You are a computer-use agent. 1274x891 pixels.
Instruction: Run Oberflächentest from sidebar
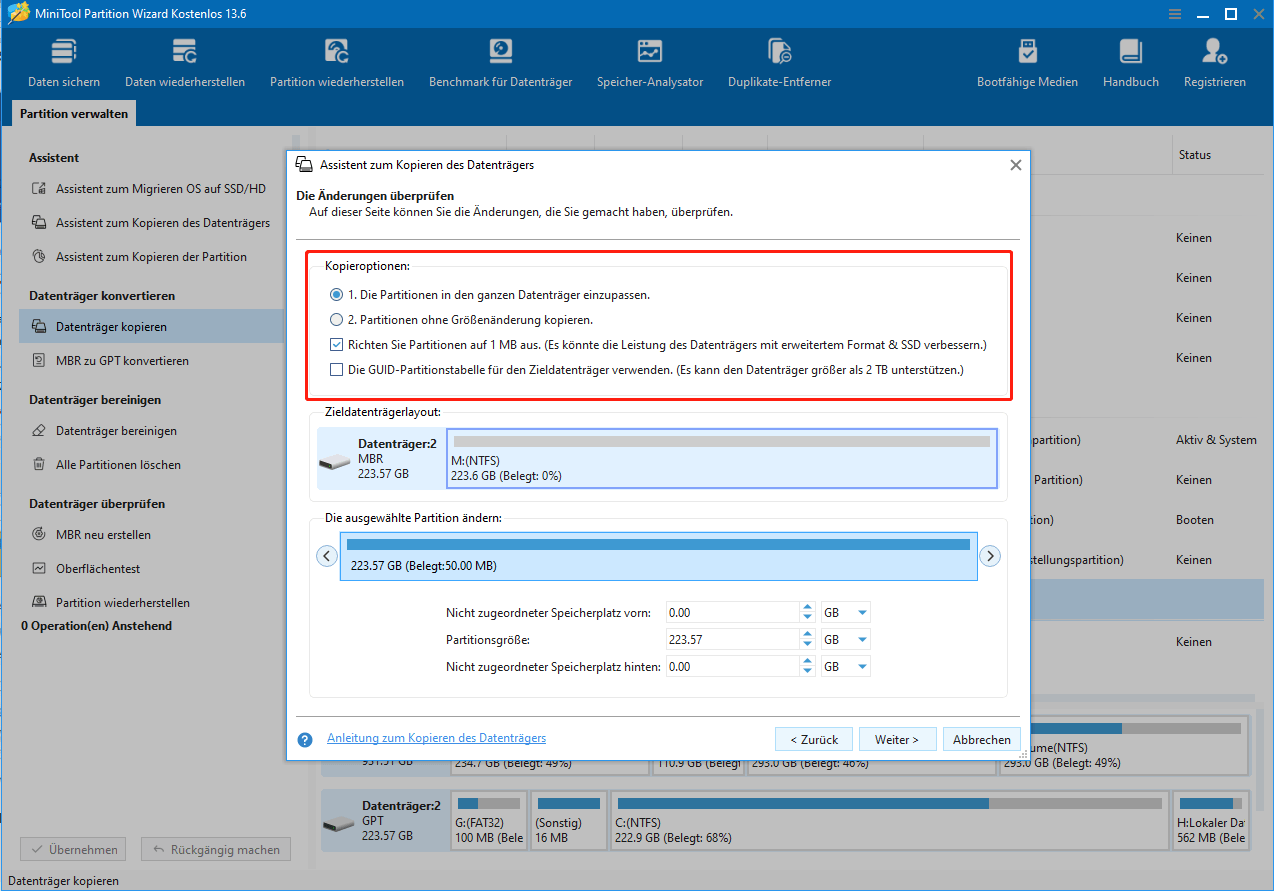[86, 569]
